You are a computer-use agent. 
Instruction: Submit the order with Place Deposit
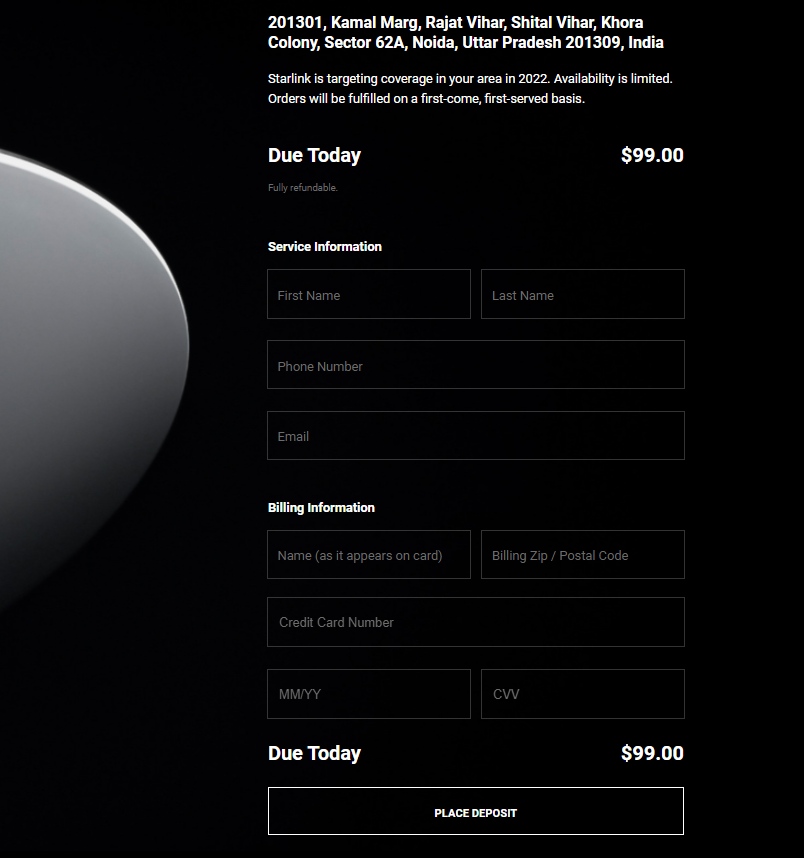tap(476, 811)
